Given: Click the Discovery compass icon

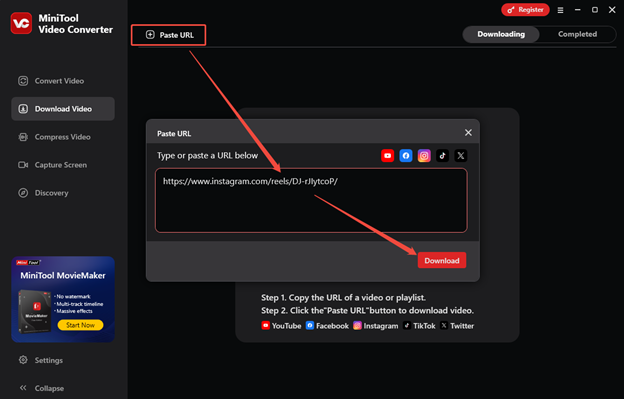Looking at the screenshot, I should tap(23, 193).
